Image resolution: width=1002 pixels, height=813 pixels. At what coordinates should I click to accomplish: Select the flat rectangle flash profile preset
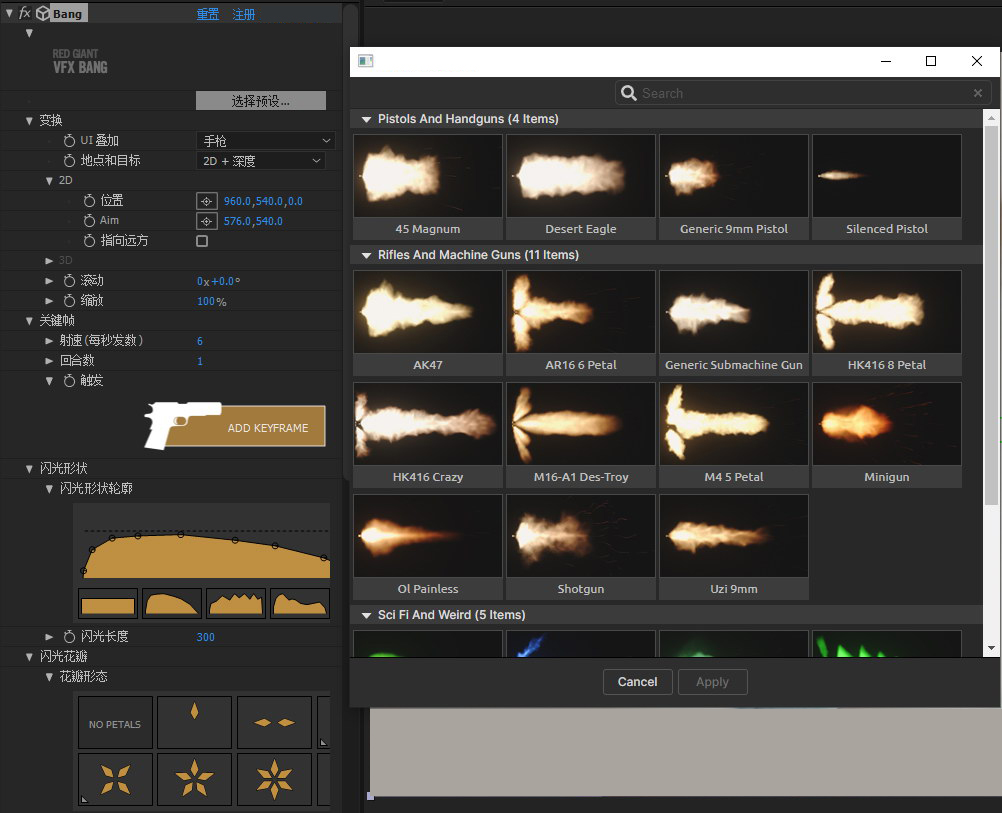(x=107, y=603)
